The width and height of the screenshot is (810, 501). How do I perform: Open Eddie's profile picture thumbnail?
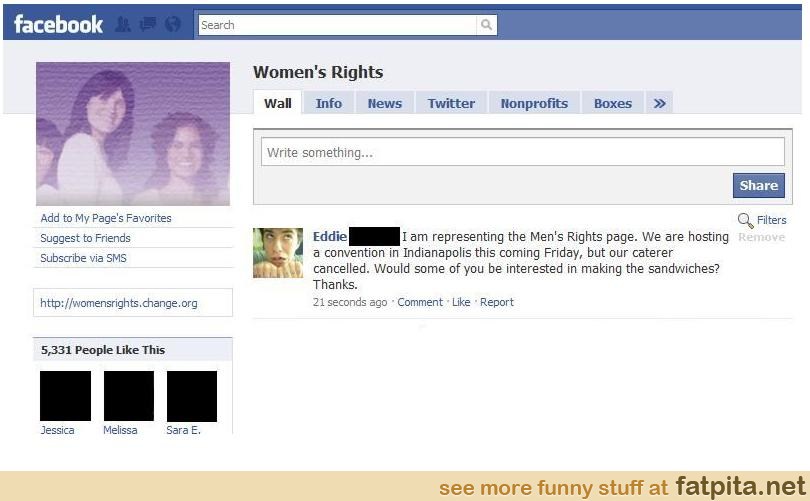click(278, 253)
